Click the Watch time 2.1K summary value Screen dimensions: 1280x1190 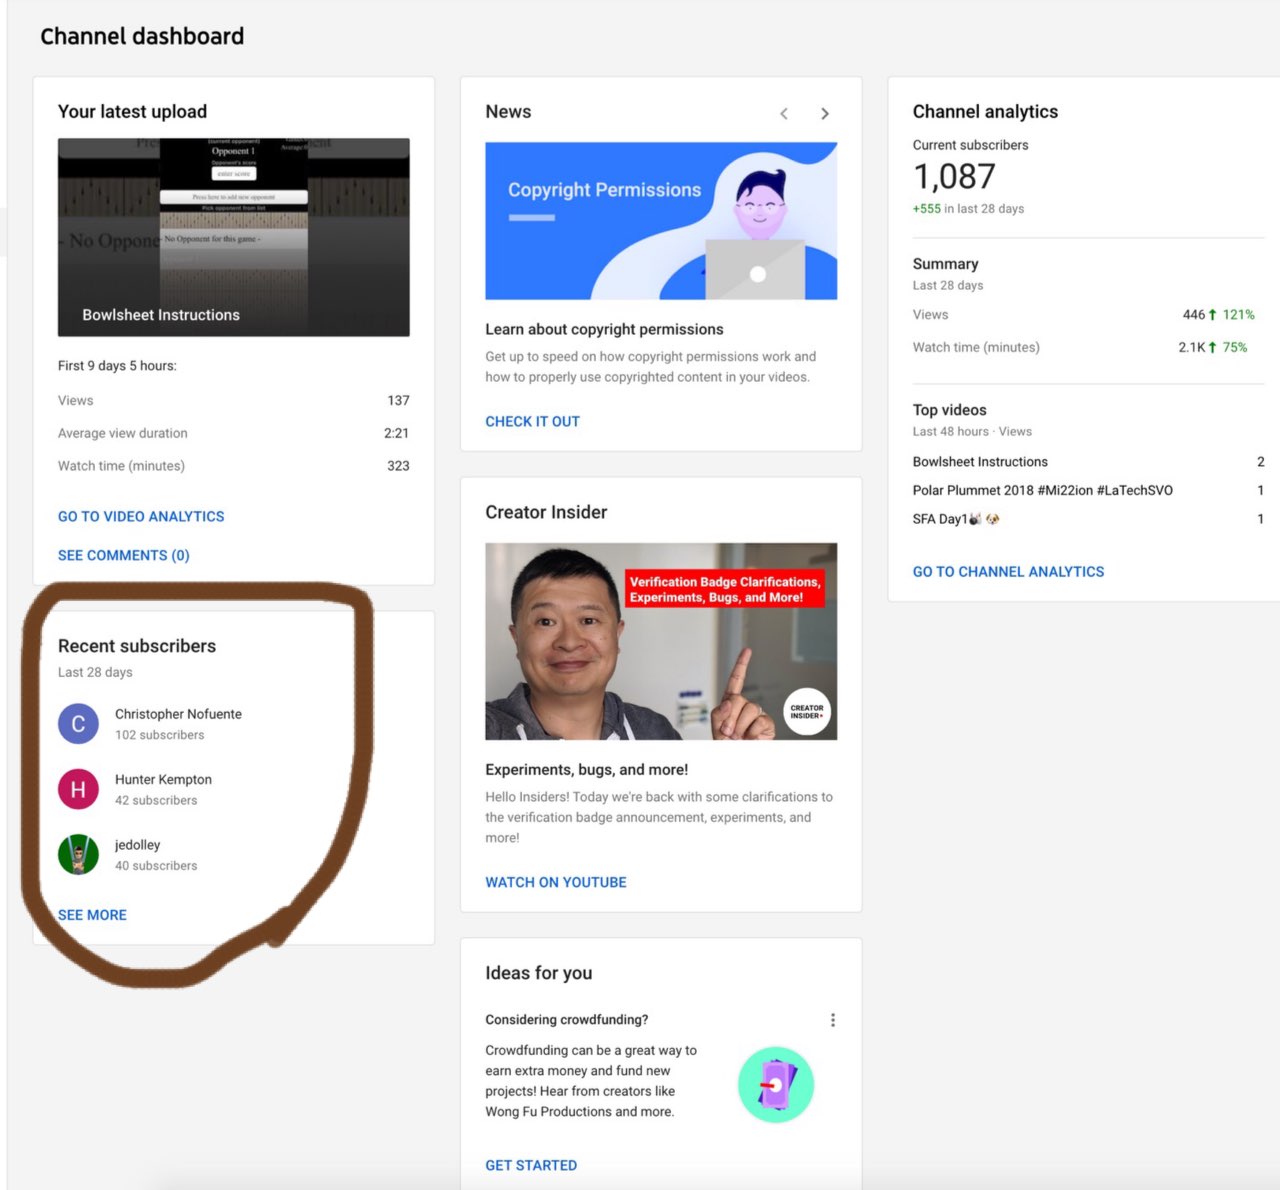click(x=1192, y=348)
